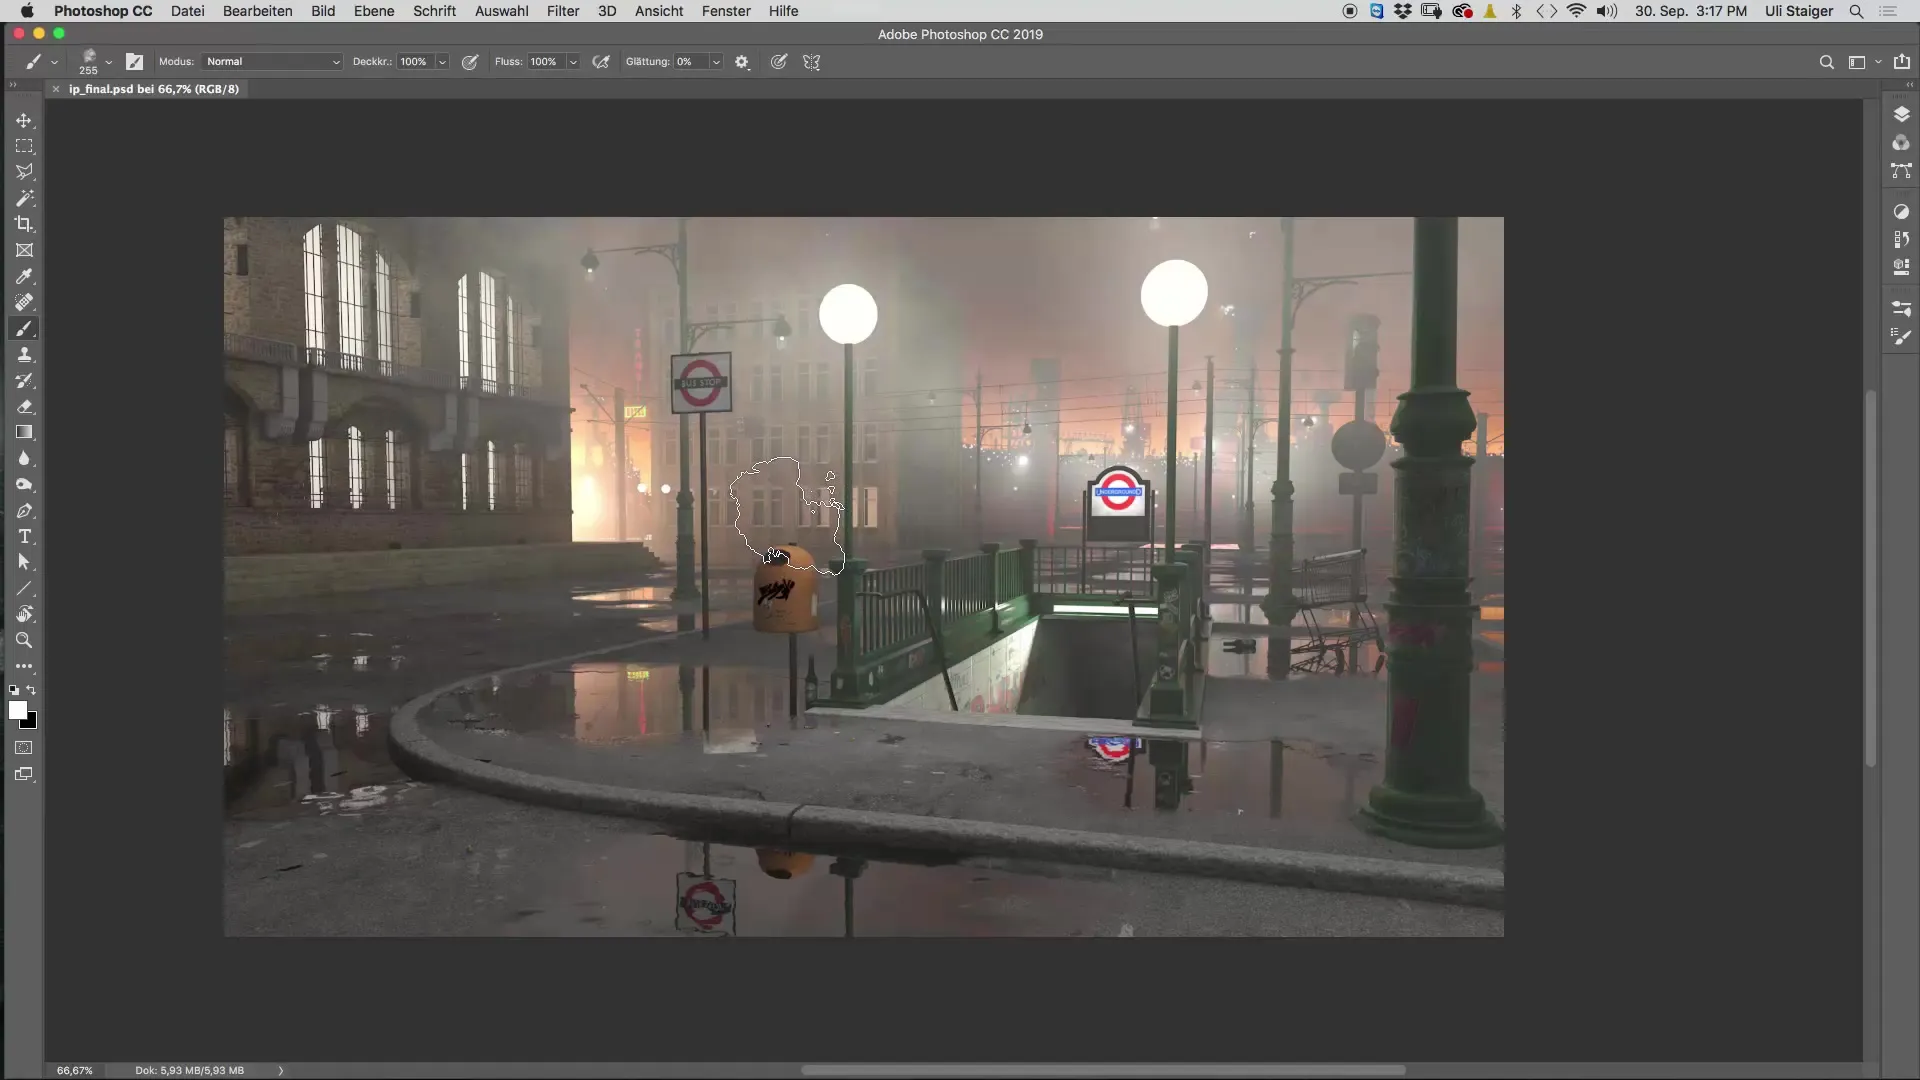Expand the status bar info arrow
1920x1080 pixels.
pos(281,1070)
